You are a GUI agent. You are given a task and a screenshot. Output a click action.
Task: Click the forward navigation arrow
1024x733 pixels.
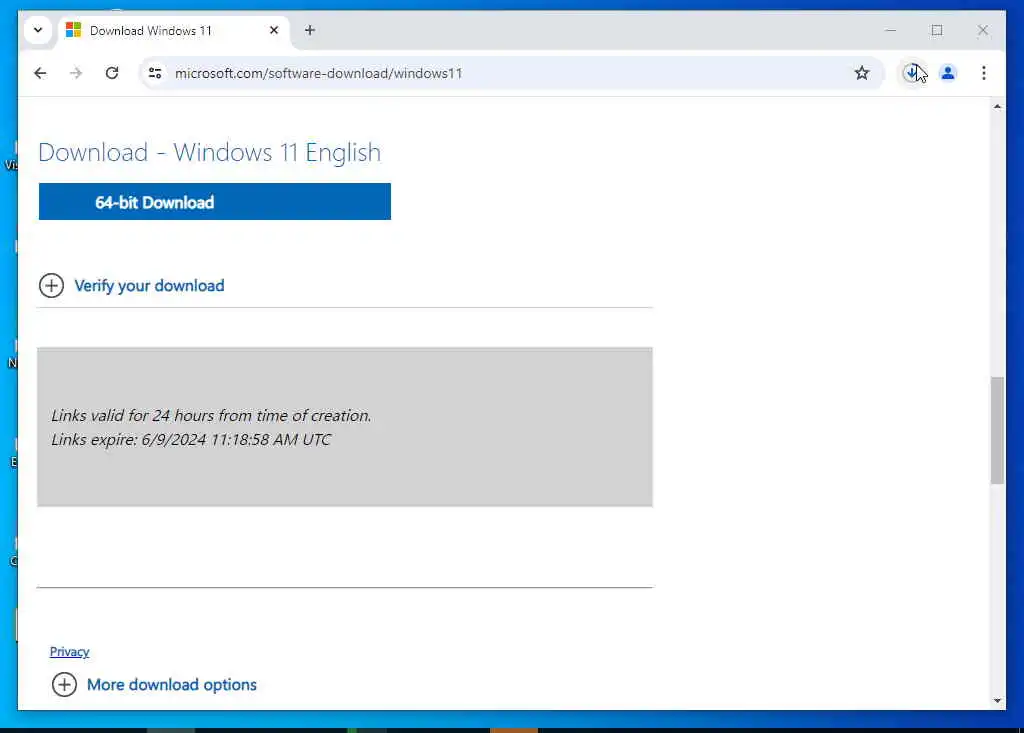[x=76, y=73]
